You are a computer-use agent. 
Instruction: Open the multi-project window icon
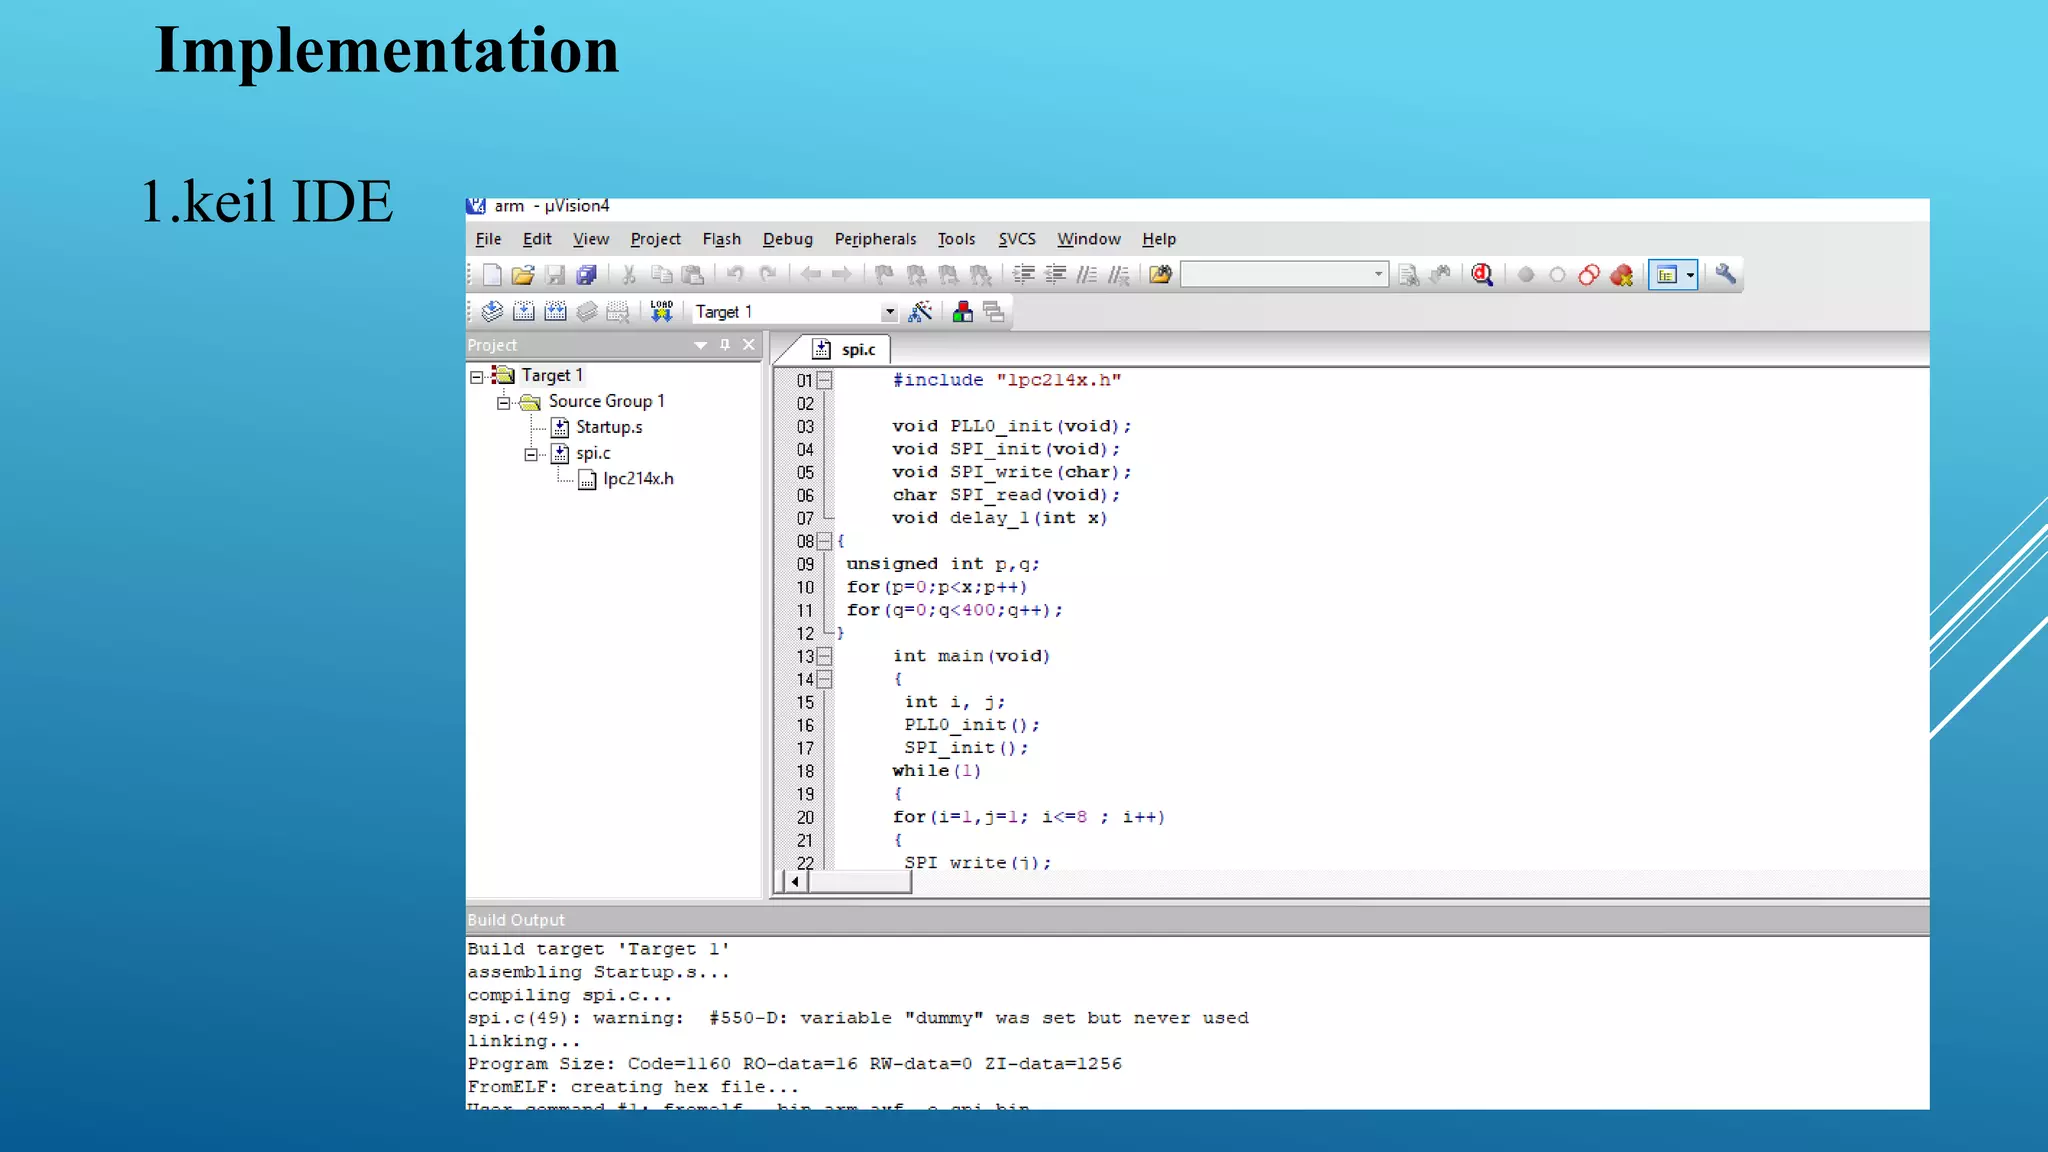click(x=994, y=312)
